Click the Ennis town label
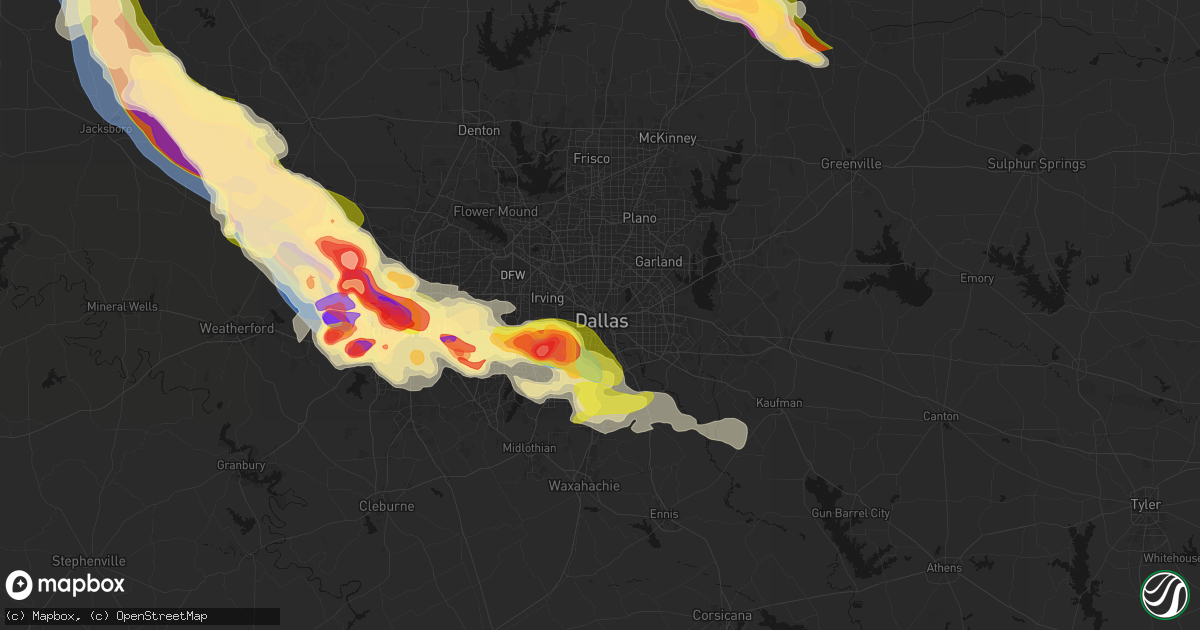Viewport: 1200px width, 630px height. click(x=663, y=513)
